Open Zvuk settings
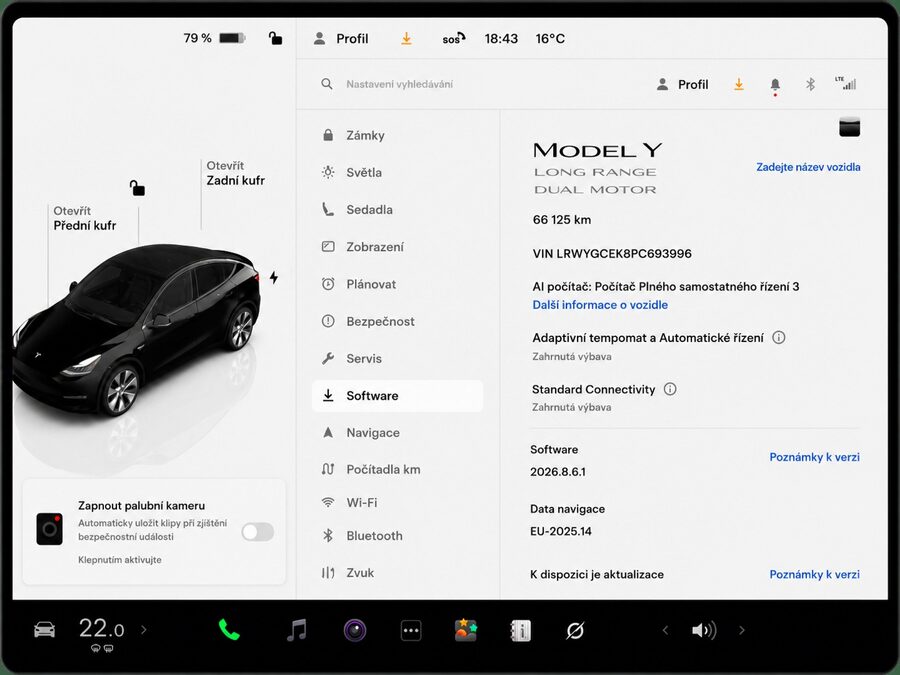 point(397,573)
